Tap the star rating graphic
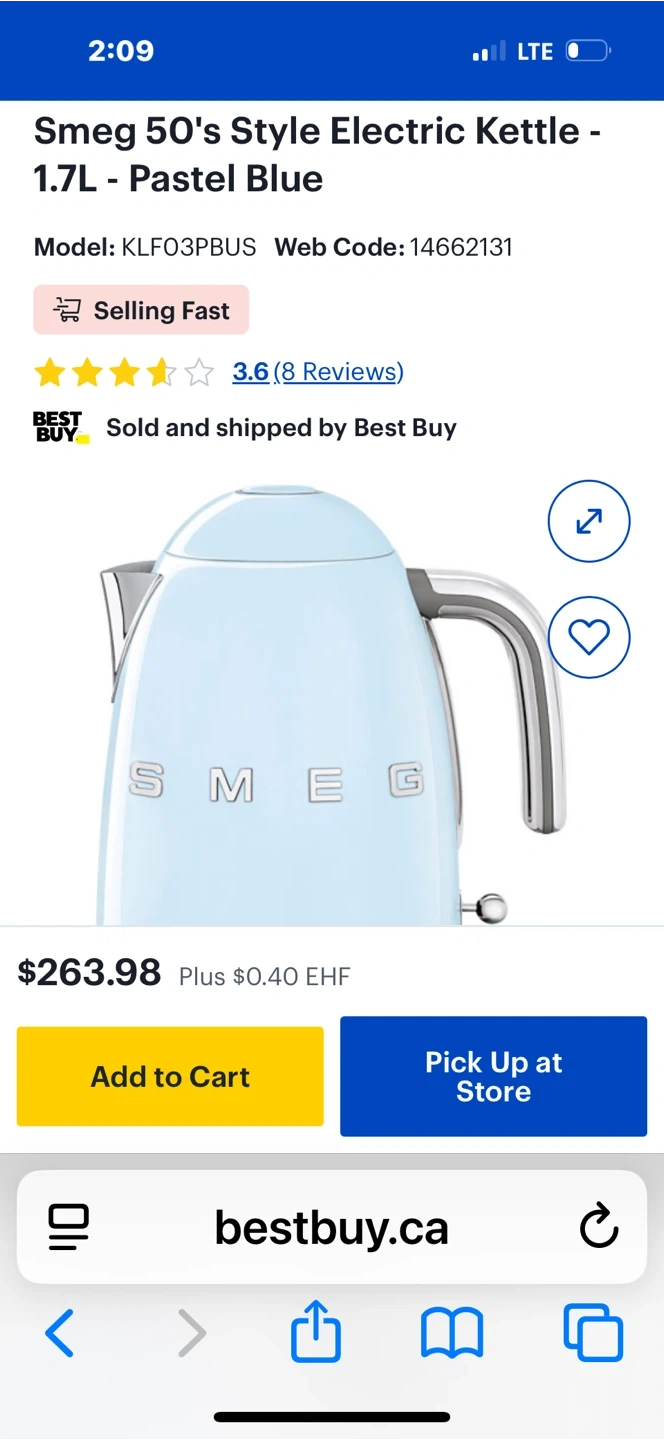This screenshot has width=664, height=1440. (x=124, y=373)
